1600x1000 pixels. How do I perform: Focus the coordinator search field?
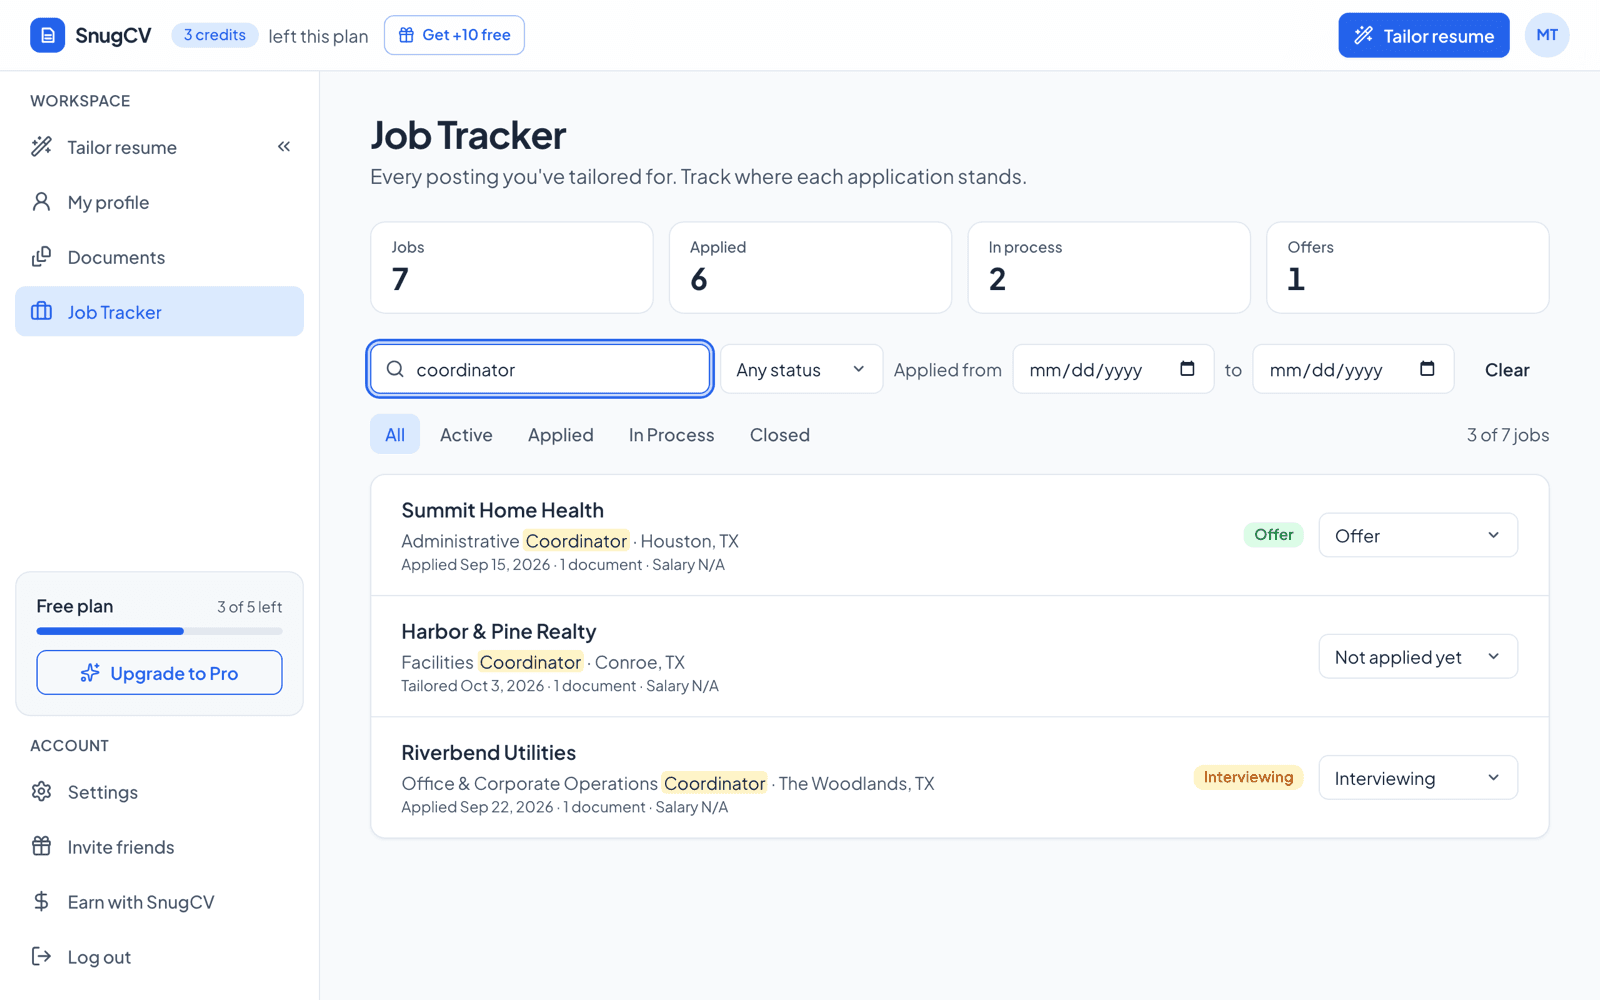(540, 369)
